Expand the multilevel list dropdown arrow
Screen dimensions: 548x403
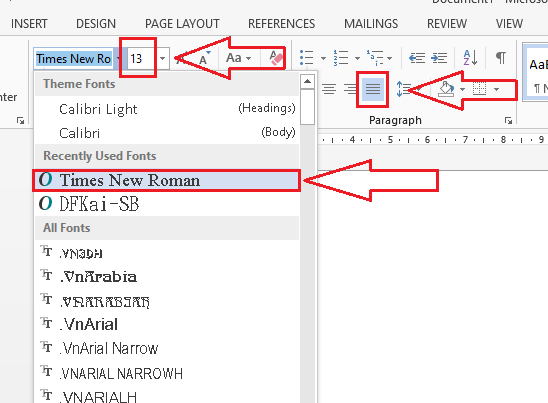(389, 58)
